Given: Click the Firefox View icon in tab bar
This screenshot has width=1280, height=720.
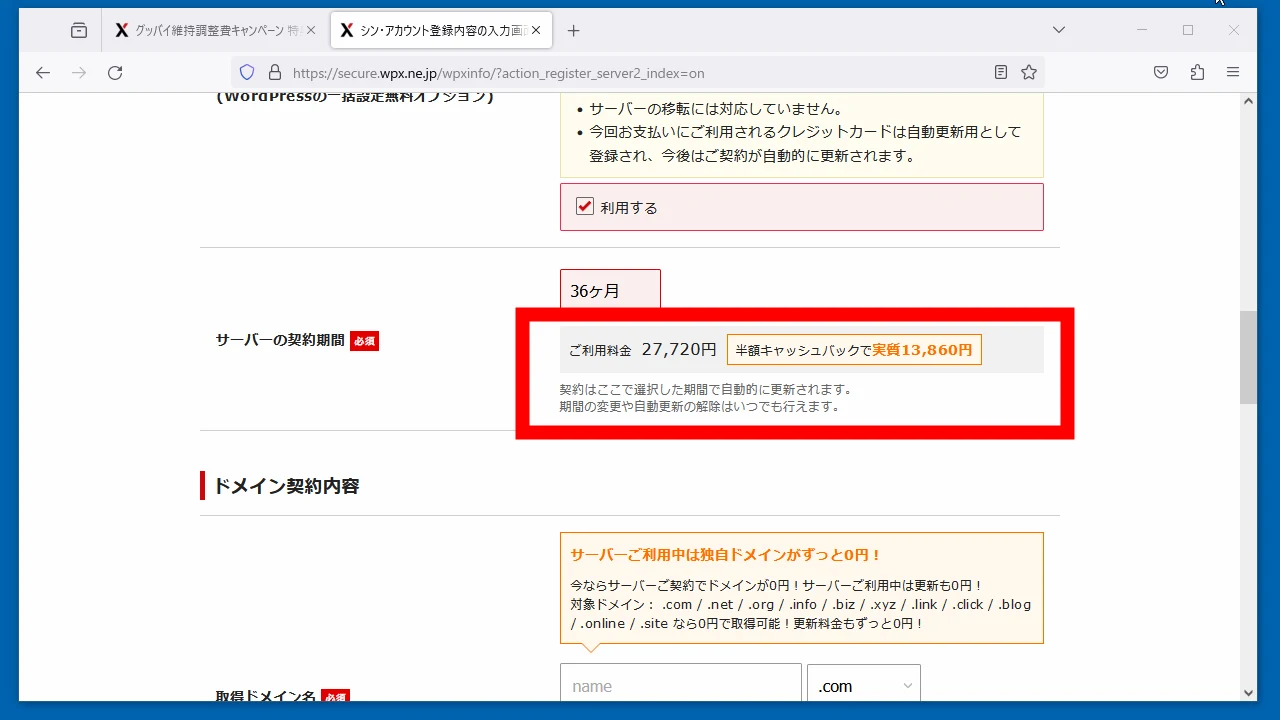Looking at the screenshot, I should coord(79,31).
